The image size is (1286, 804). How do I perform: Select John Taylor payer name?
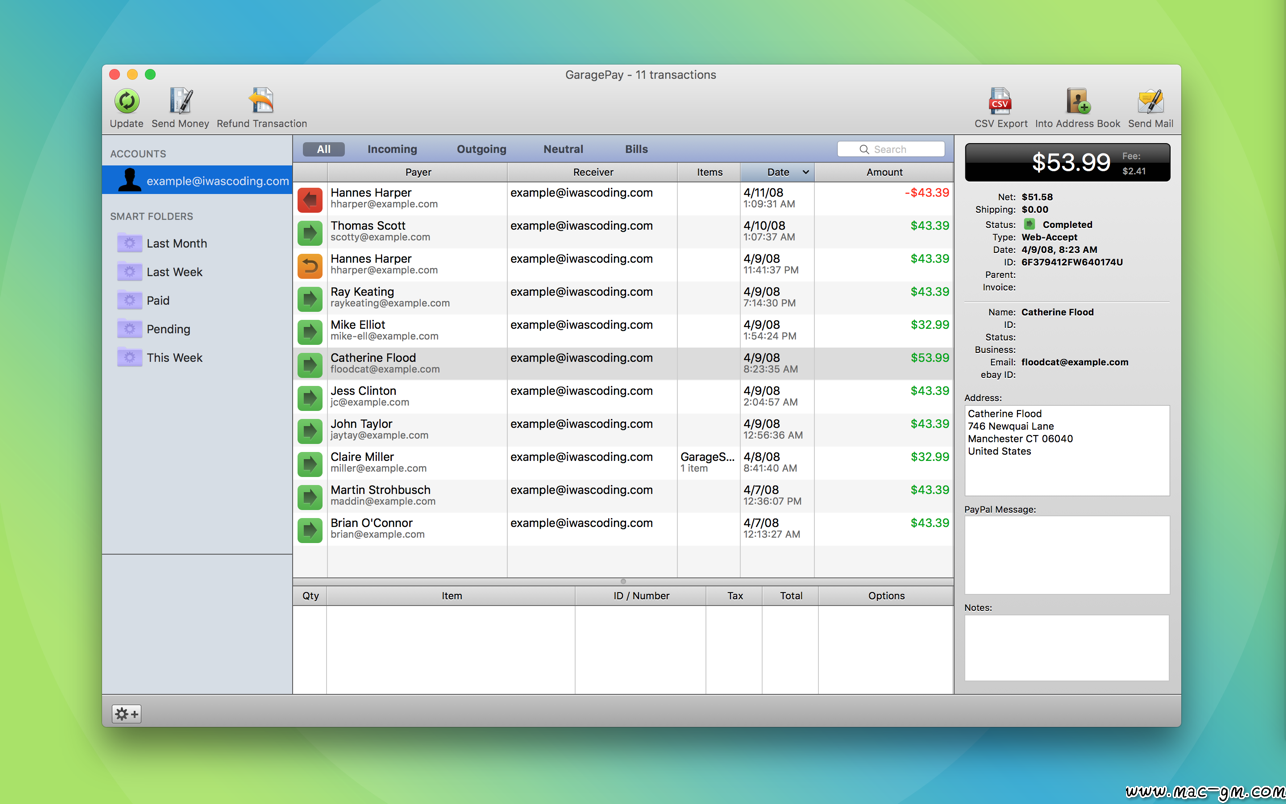pos(361,424)
